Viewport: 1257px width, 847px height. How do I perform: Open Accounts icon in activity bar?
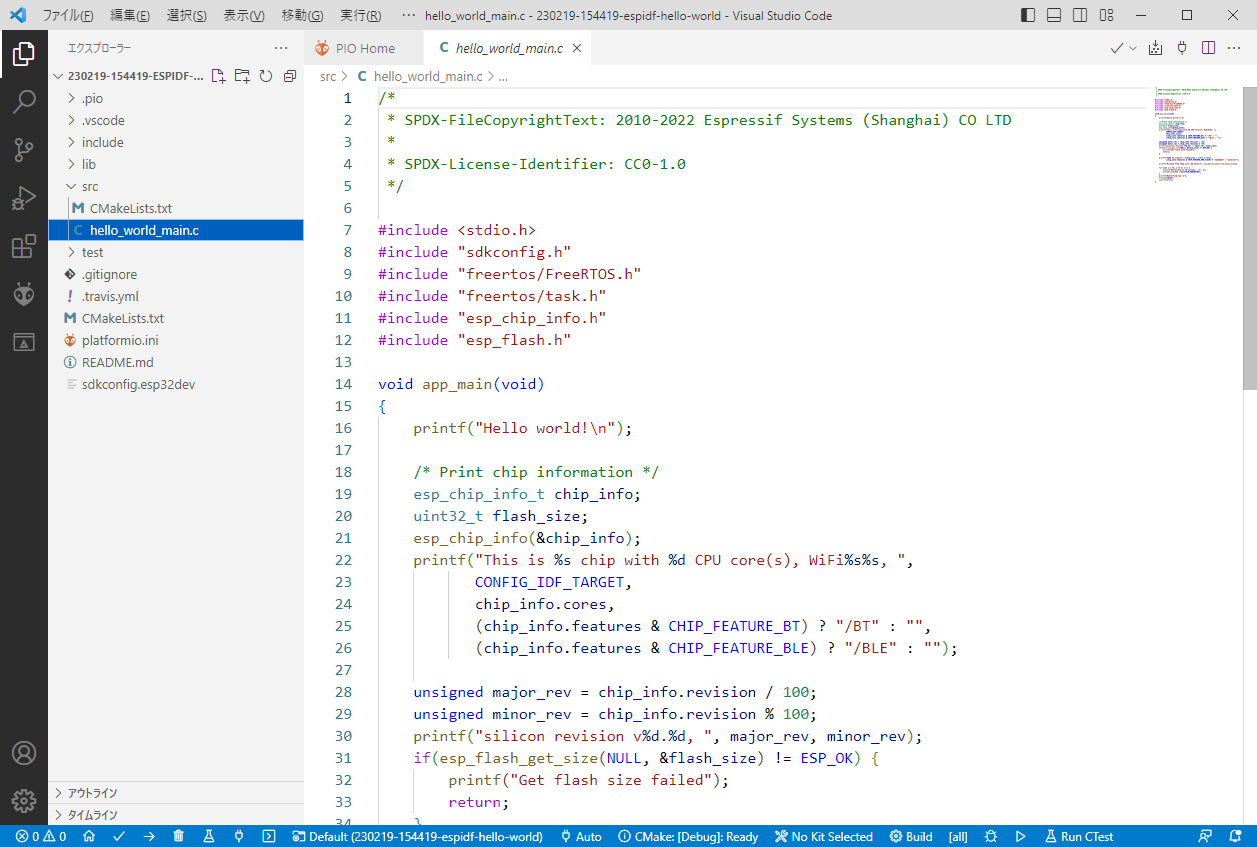coord(24,753)
